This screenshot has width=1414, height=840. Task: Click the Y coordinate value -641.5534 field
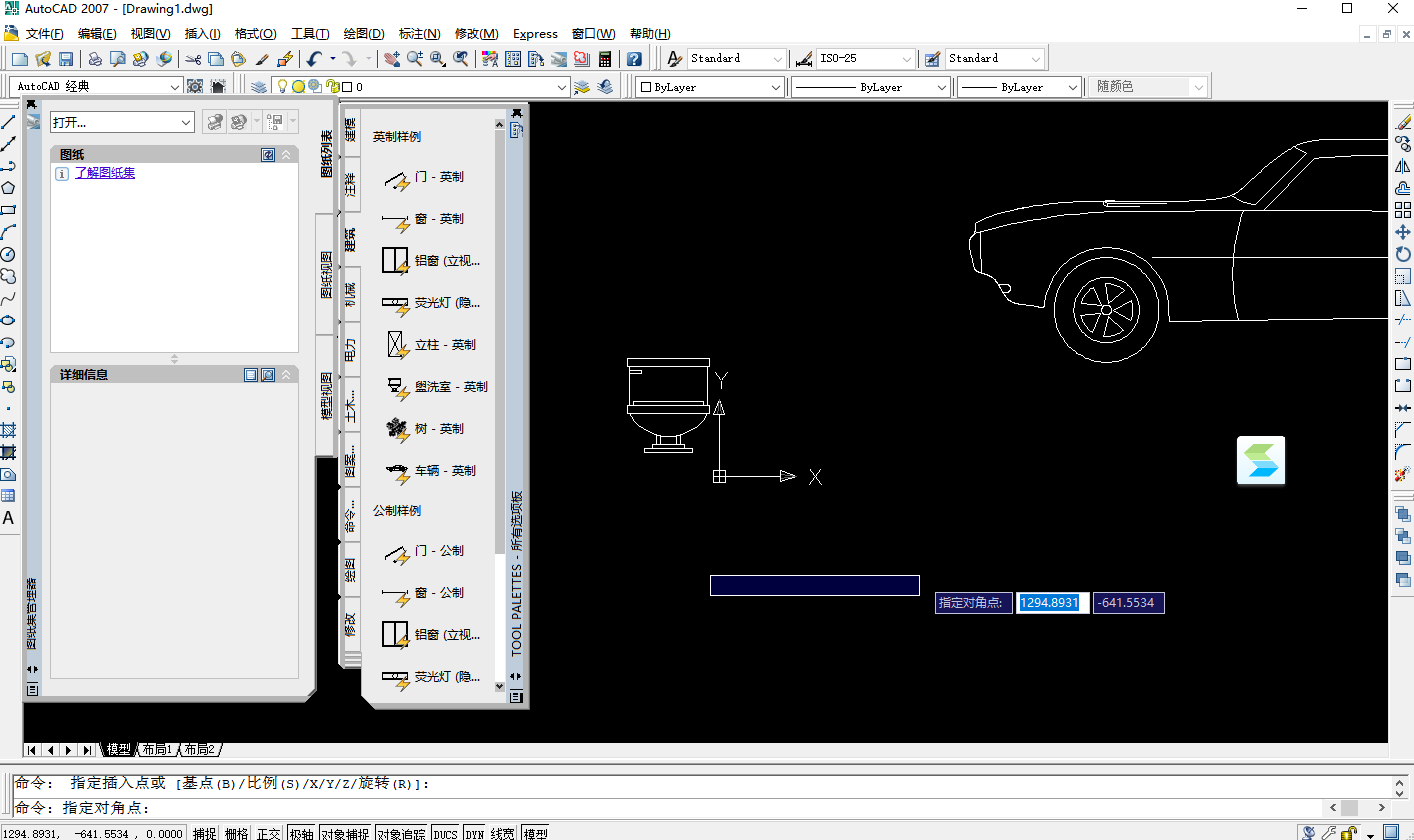[1128, 603]
